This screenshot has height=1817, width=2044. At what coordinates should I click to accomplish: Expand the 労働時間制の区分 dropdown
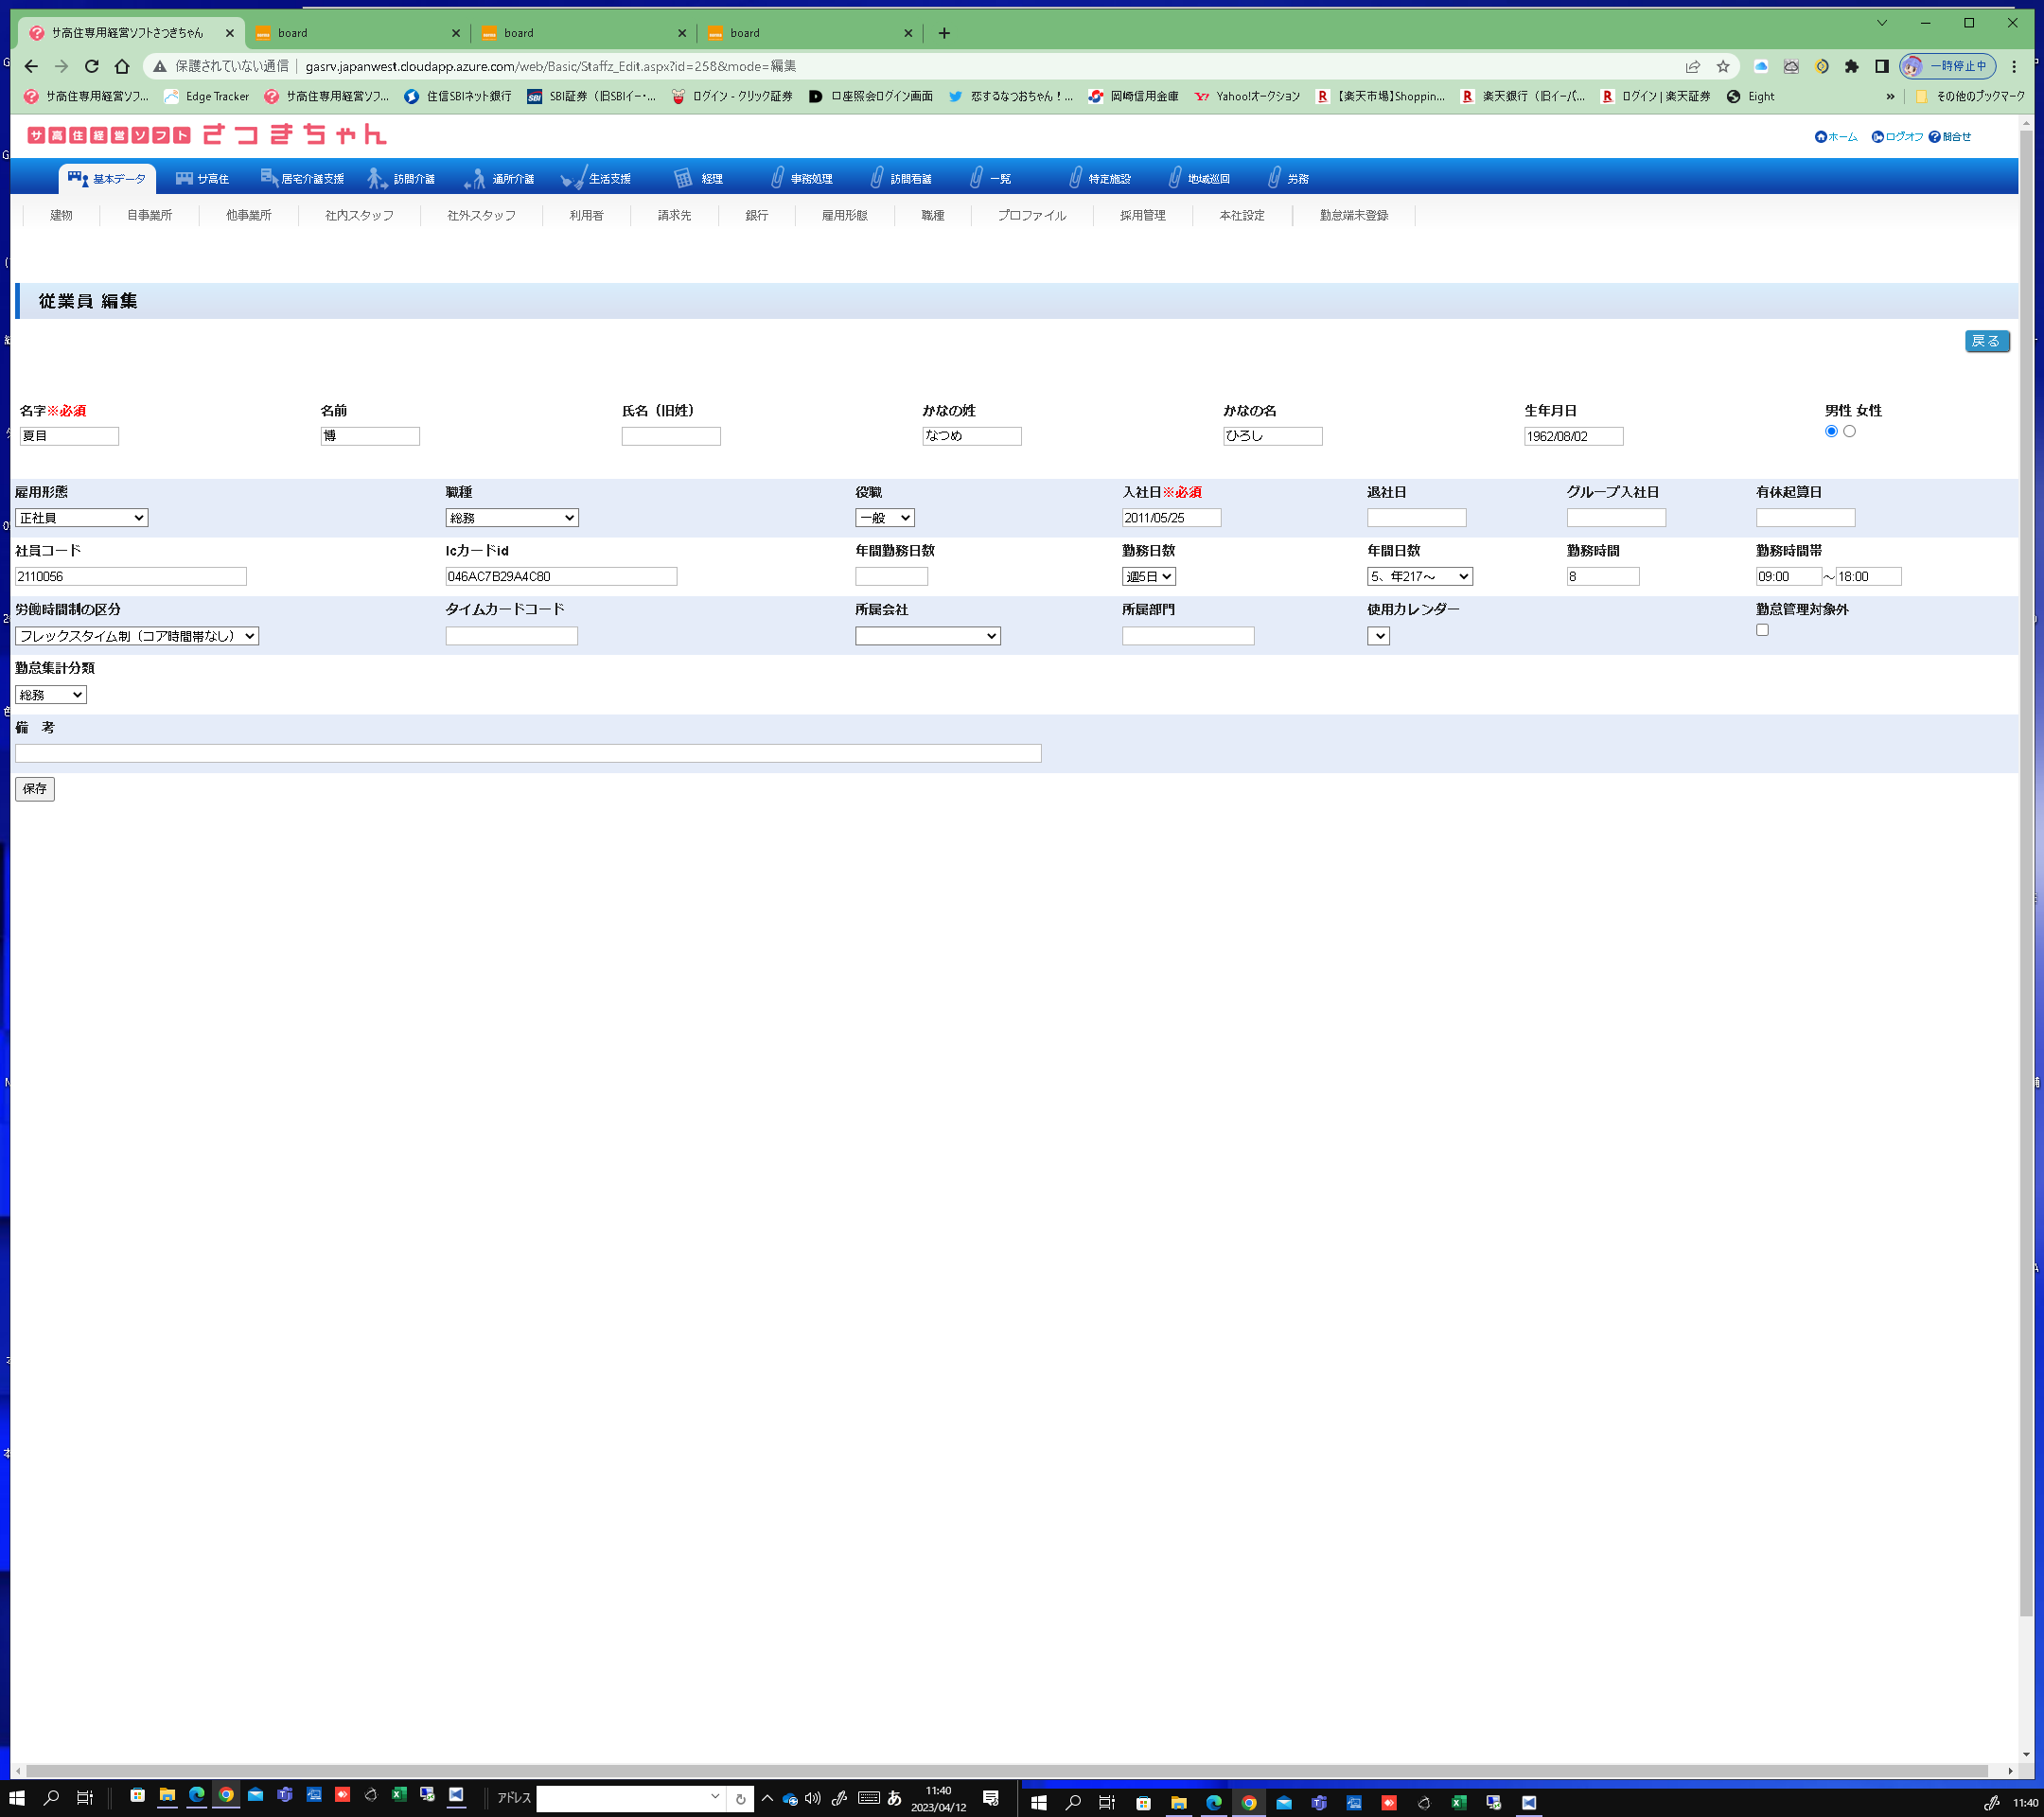click(137, 636)
